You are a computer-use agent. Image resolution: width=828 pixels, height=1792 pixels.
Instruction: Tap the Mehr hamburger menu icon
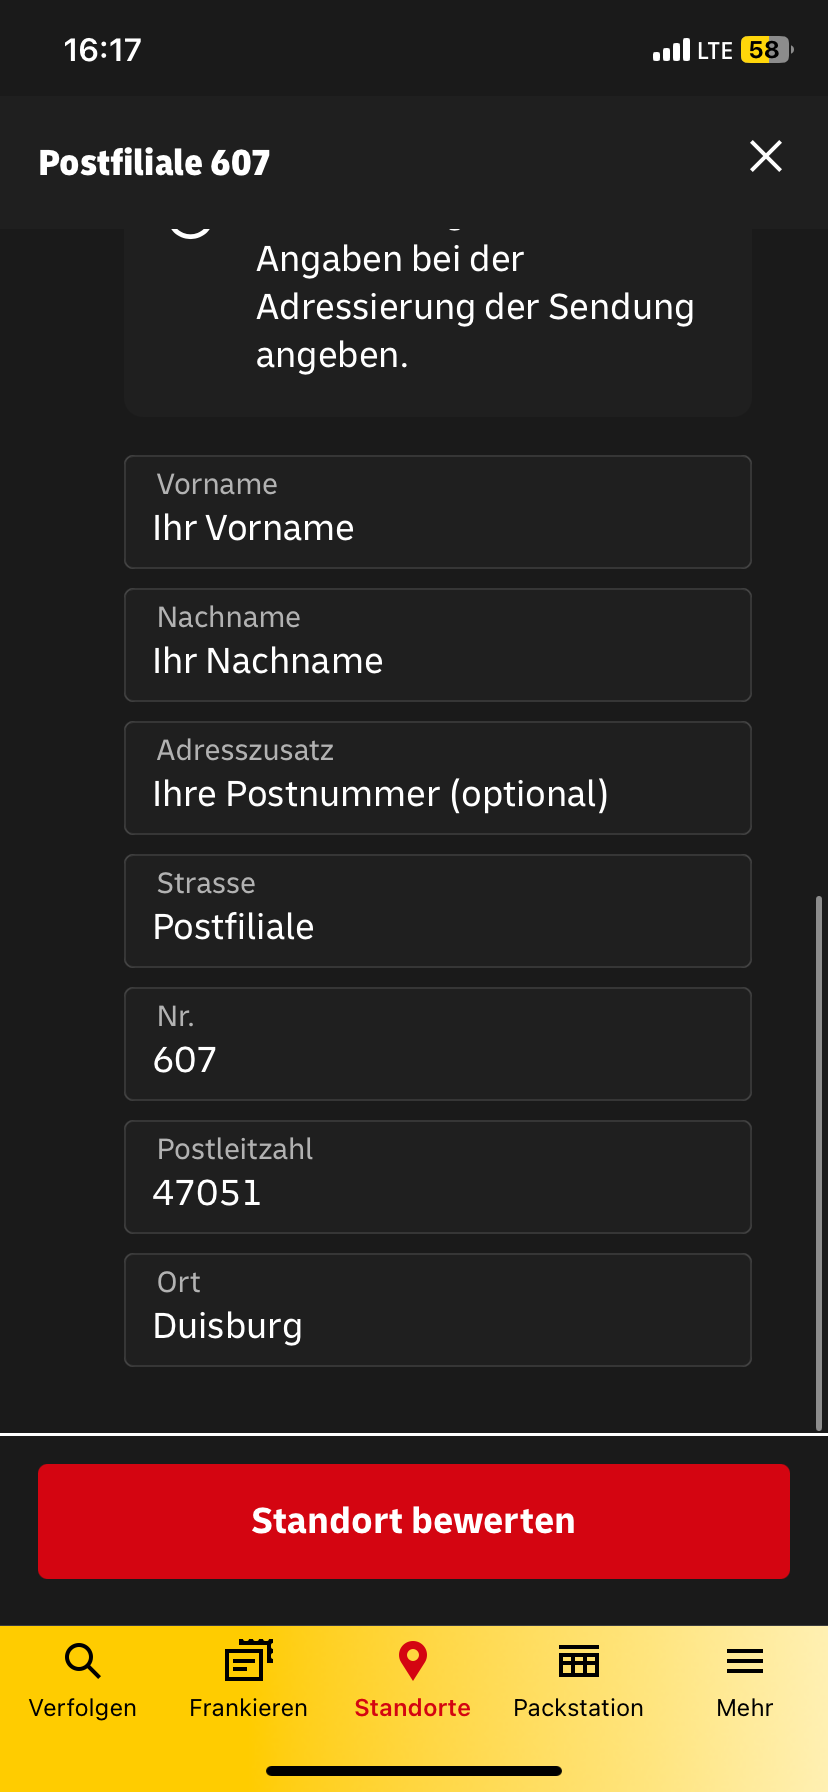(x=744, y=1661)
